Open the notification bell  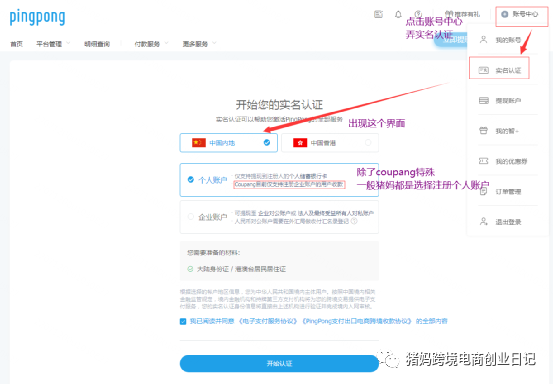pos(398,14)
